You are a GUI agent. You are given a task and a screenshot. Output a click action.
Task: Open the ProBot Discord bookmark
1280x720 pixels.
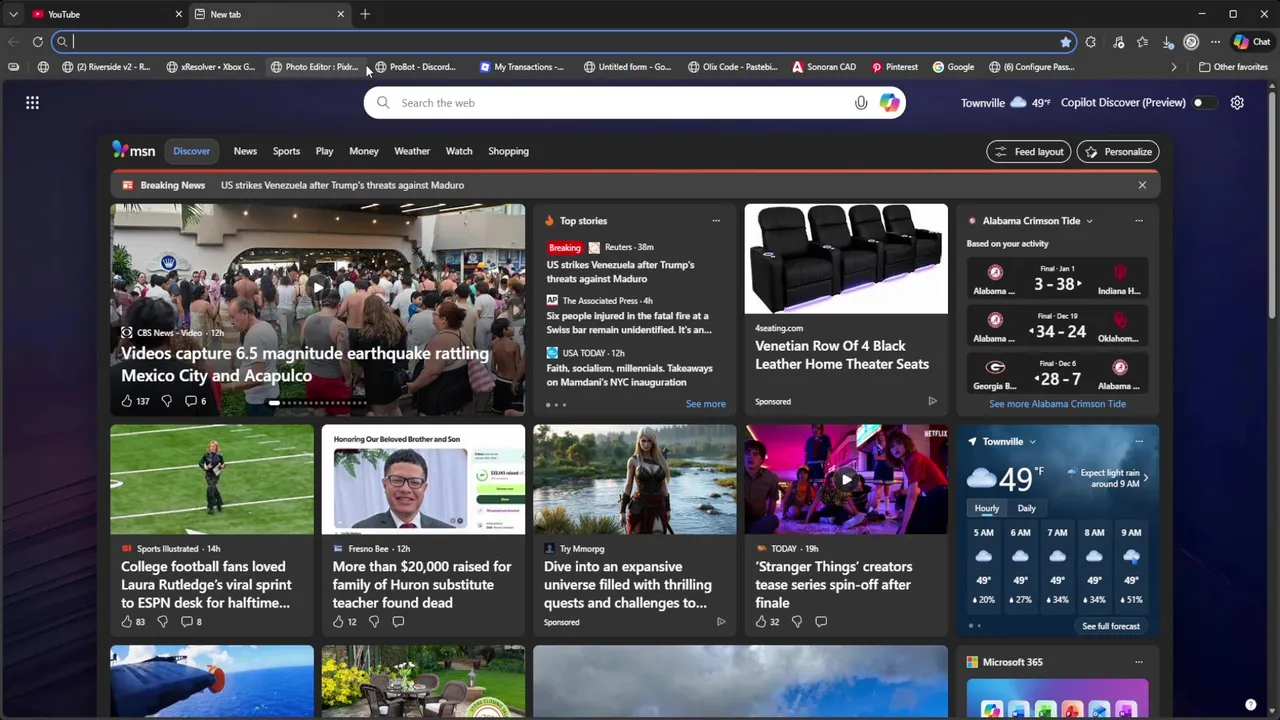click(x=415, y=67)
